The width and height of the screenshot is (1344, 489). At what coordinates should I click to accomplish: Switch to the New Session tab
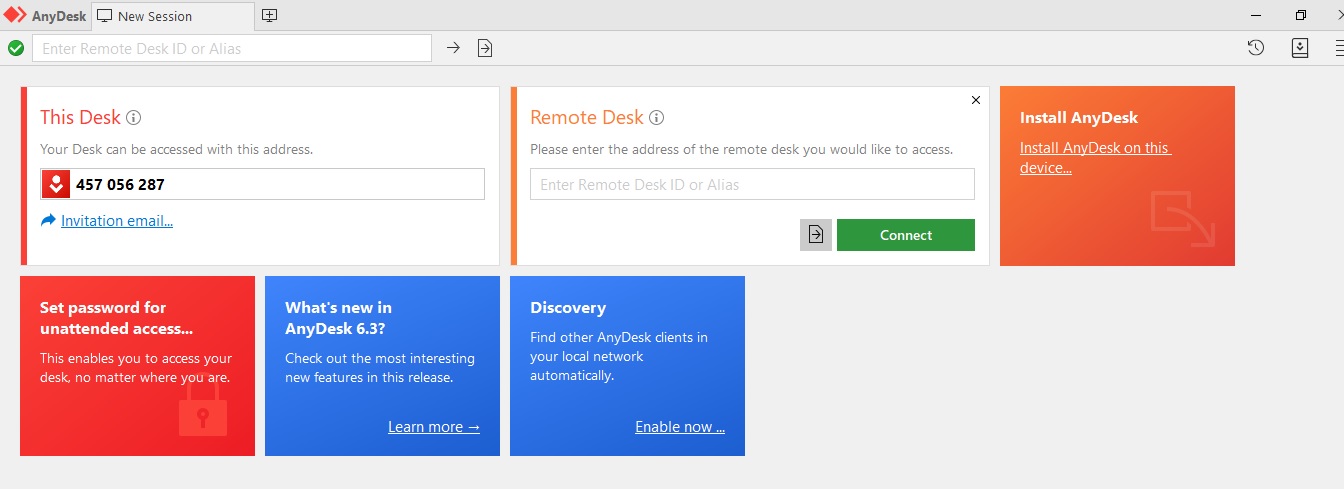[155, 16]
